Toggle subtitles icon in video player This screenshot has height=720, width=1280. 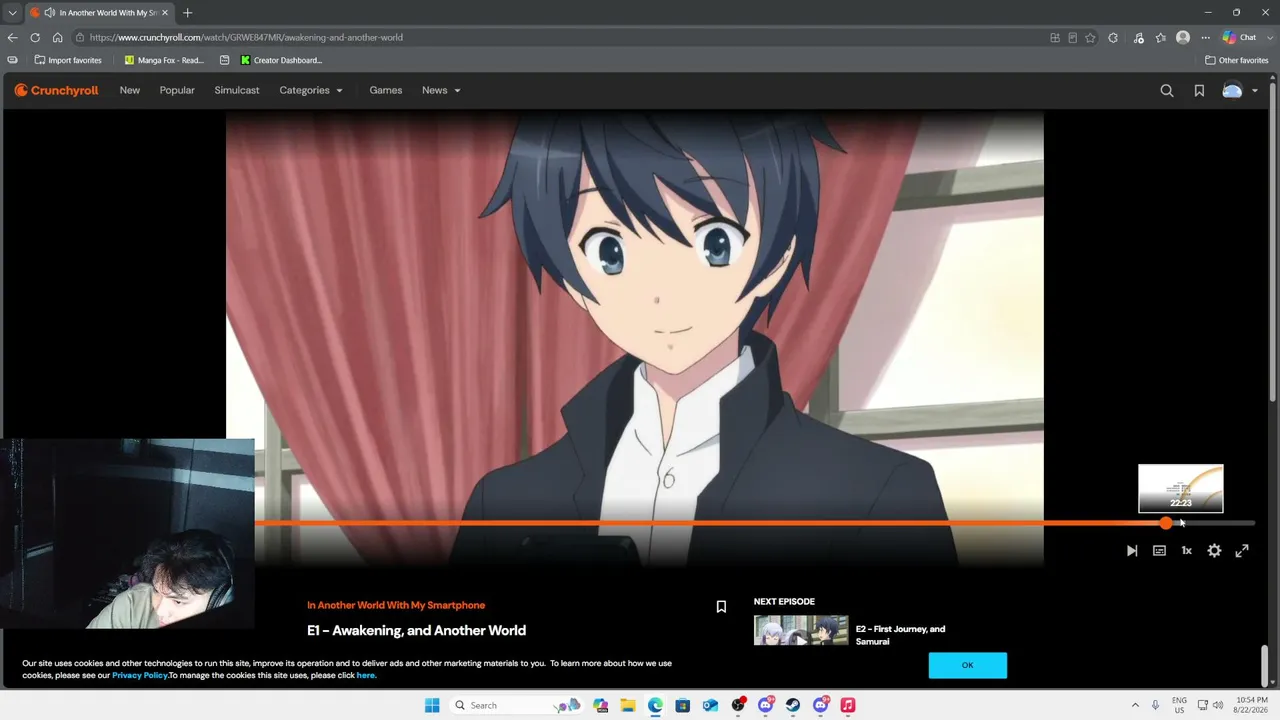1159,551
